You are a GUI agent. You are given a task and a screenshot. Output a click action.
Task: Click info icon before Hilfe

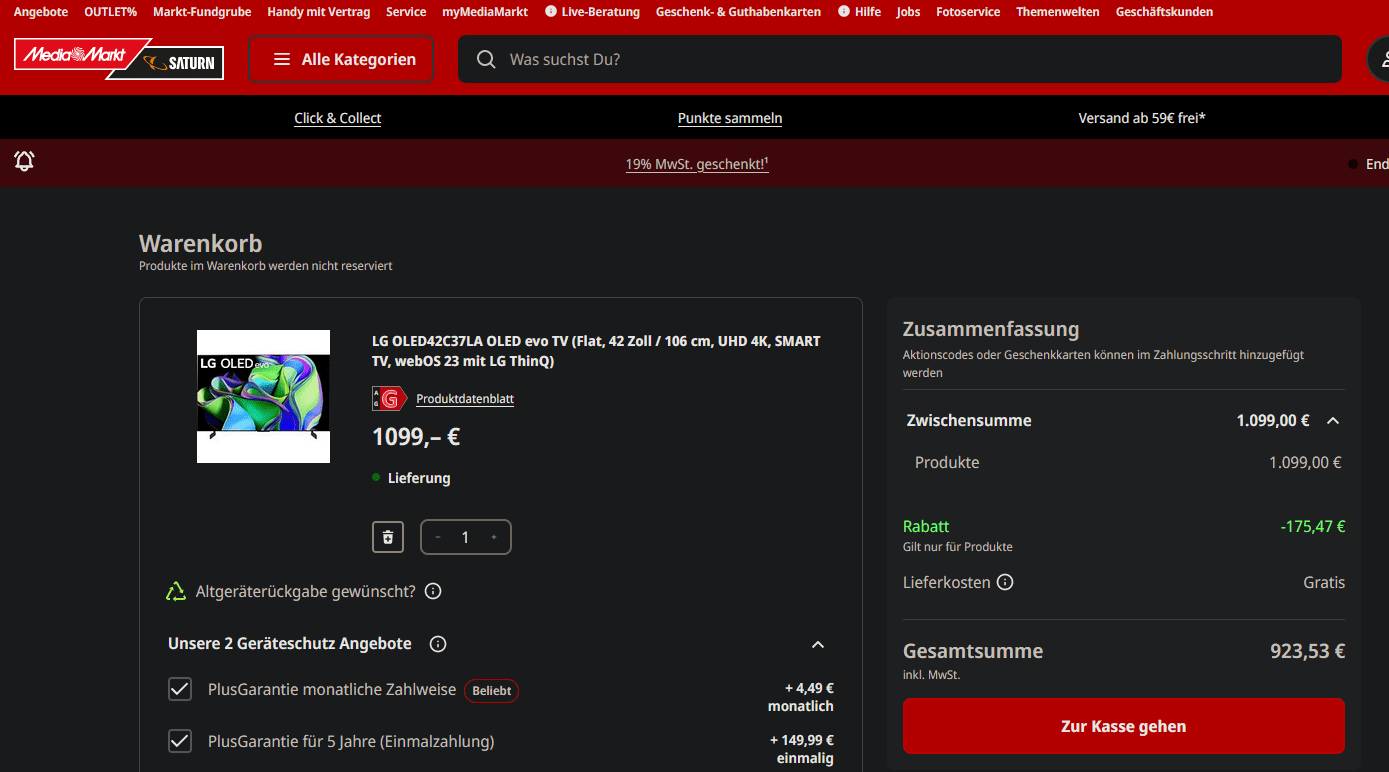844,12
